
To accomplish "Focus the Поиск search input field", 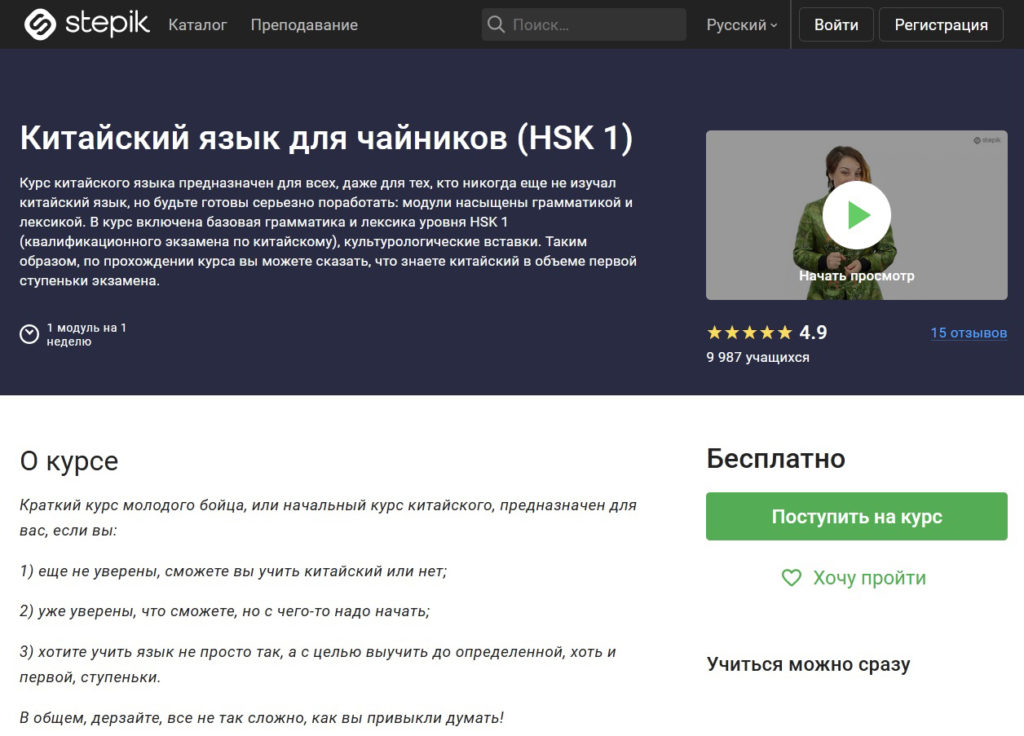I will (x=595, y=25).
